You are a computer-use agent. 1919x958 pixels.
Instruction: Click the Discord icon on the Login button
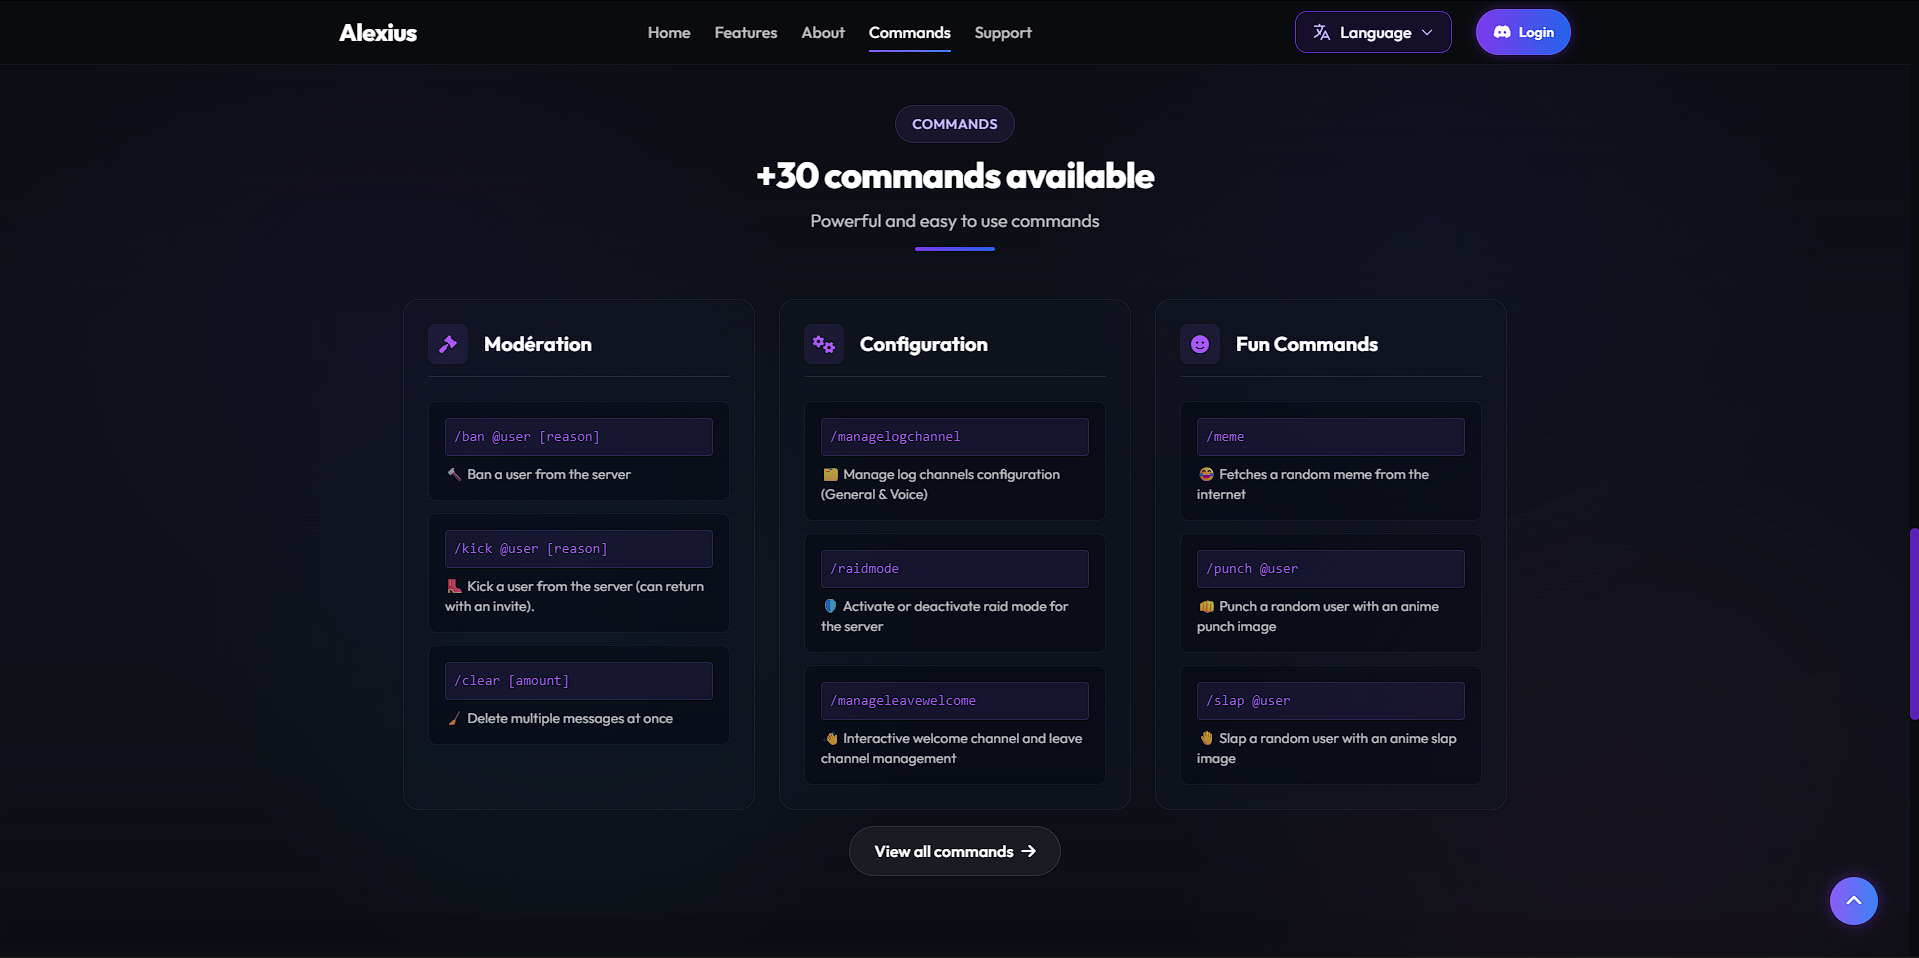[x=1502, y=31]
